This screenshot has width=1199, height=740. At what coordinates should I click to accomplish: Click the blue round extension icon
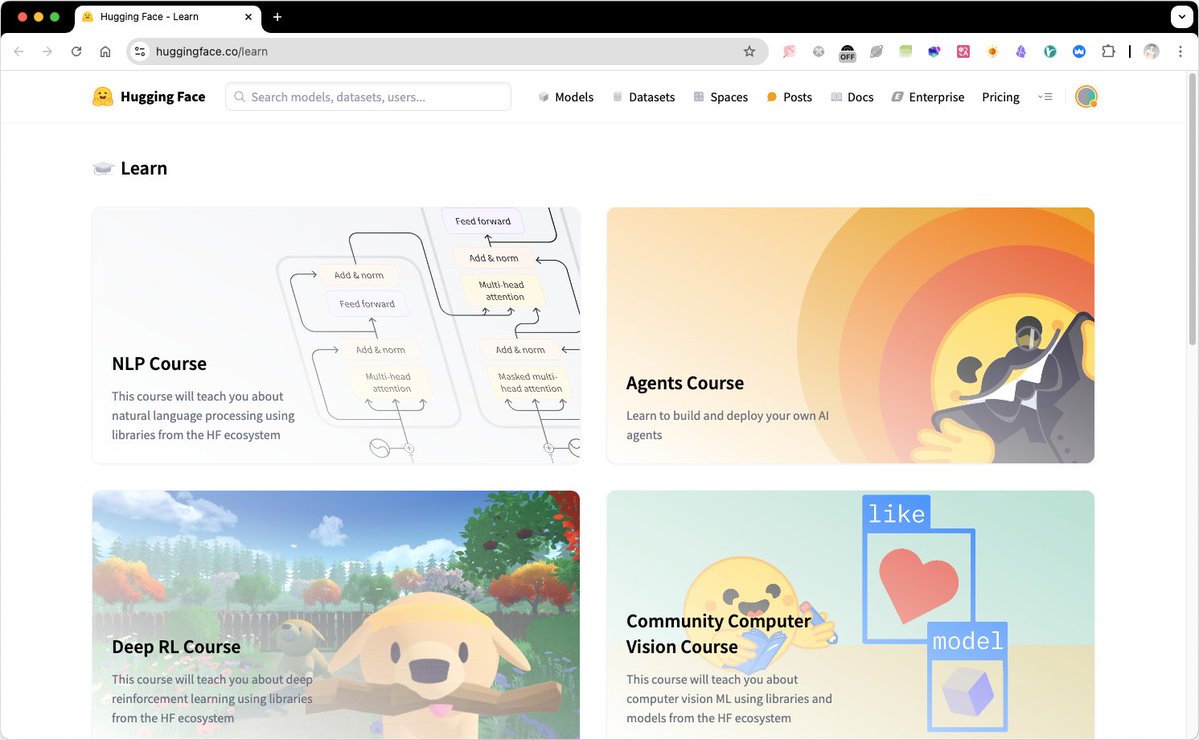[1079, 51]
